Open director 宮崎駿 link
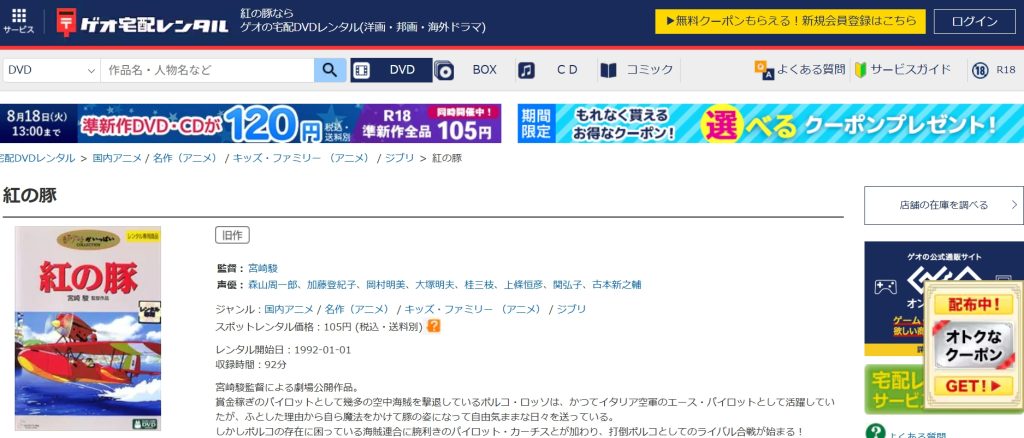 tap(263, 268)
